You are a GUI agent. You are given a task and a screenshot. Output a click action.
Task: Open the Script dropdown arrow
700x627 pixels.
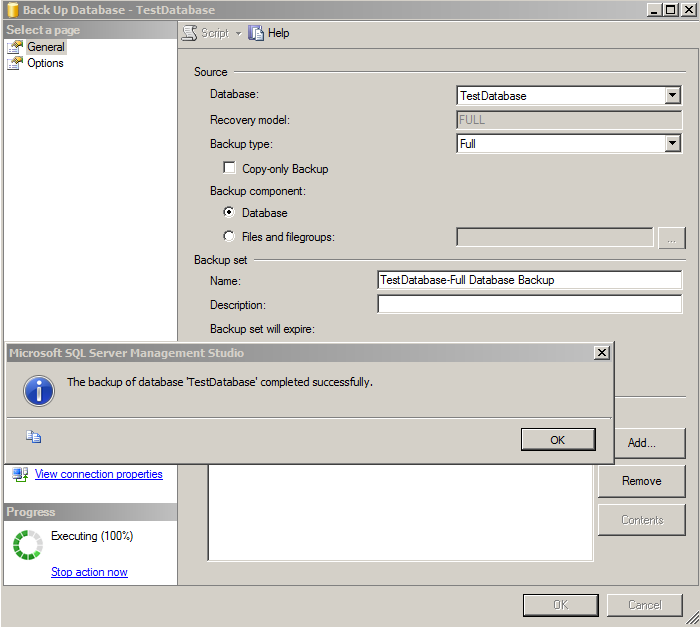tap(238, 33)
